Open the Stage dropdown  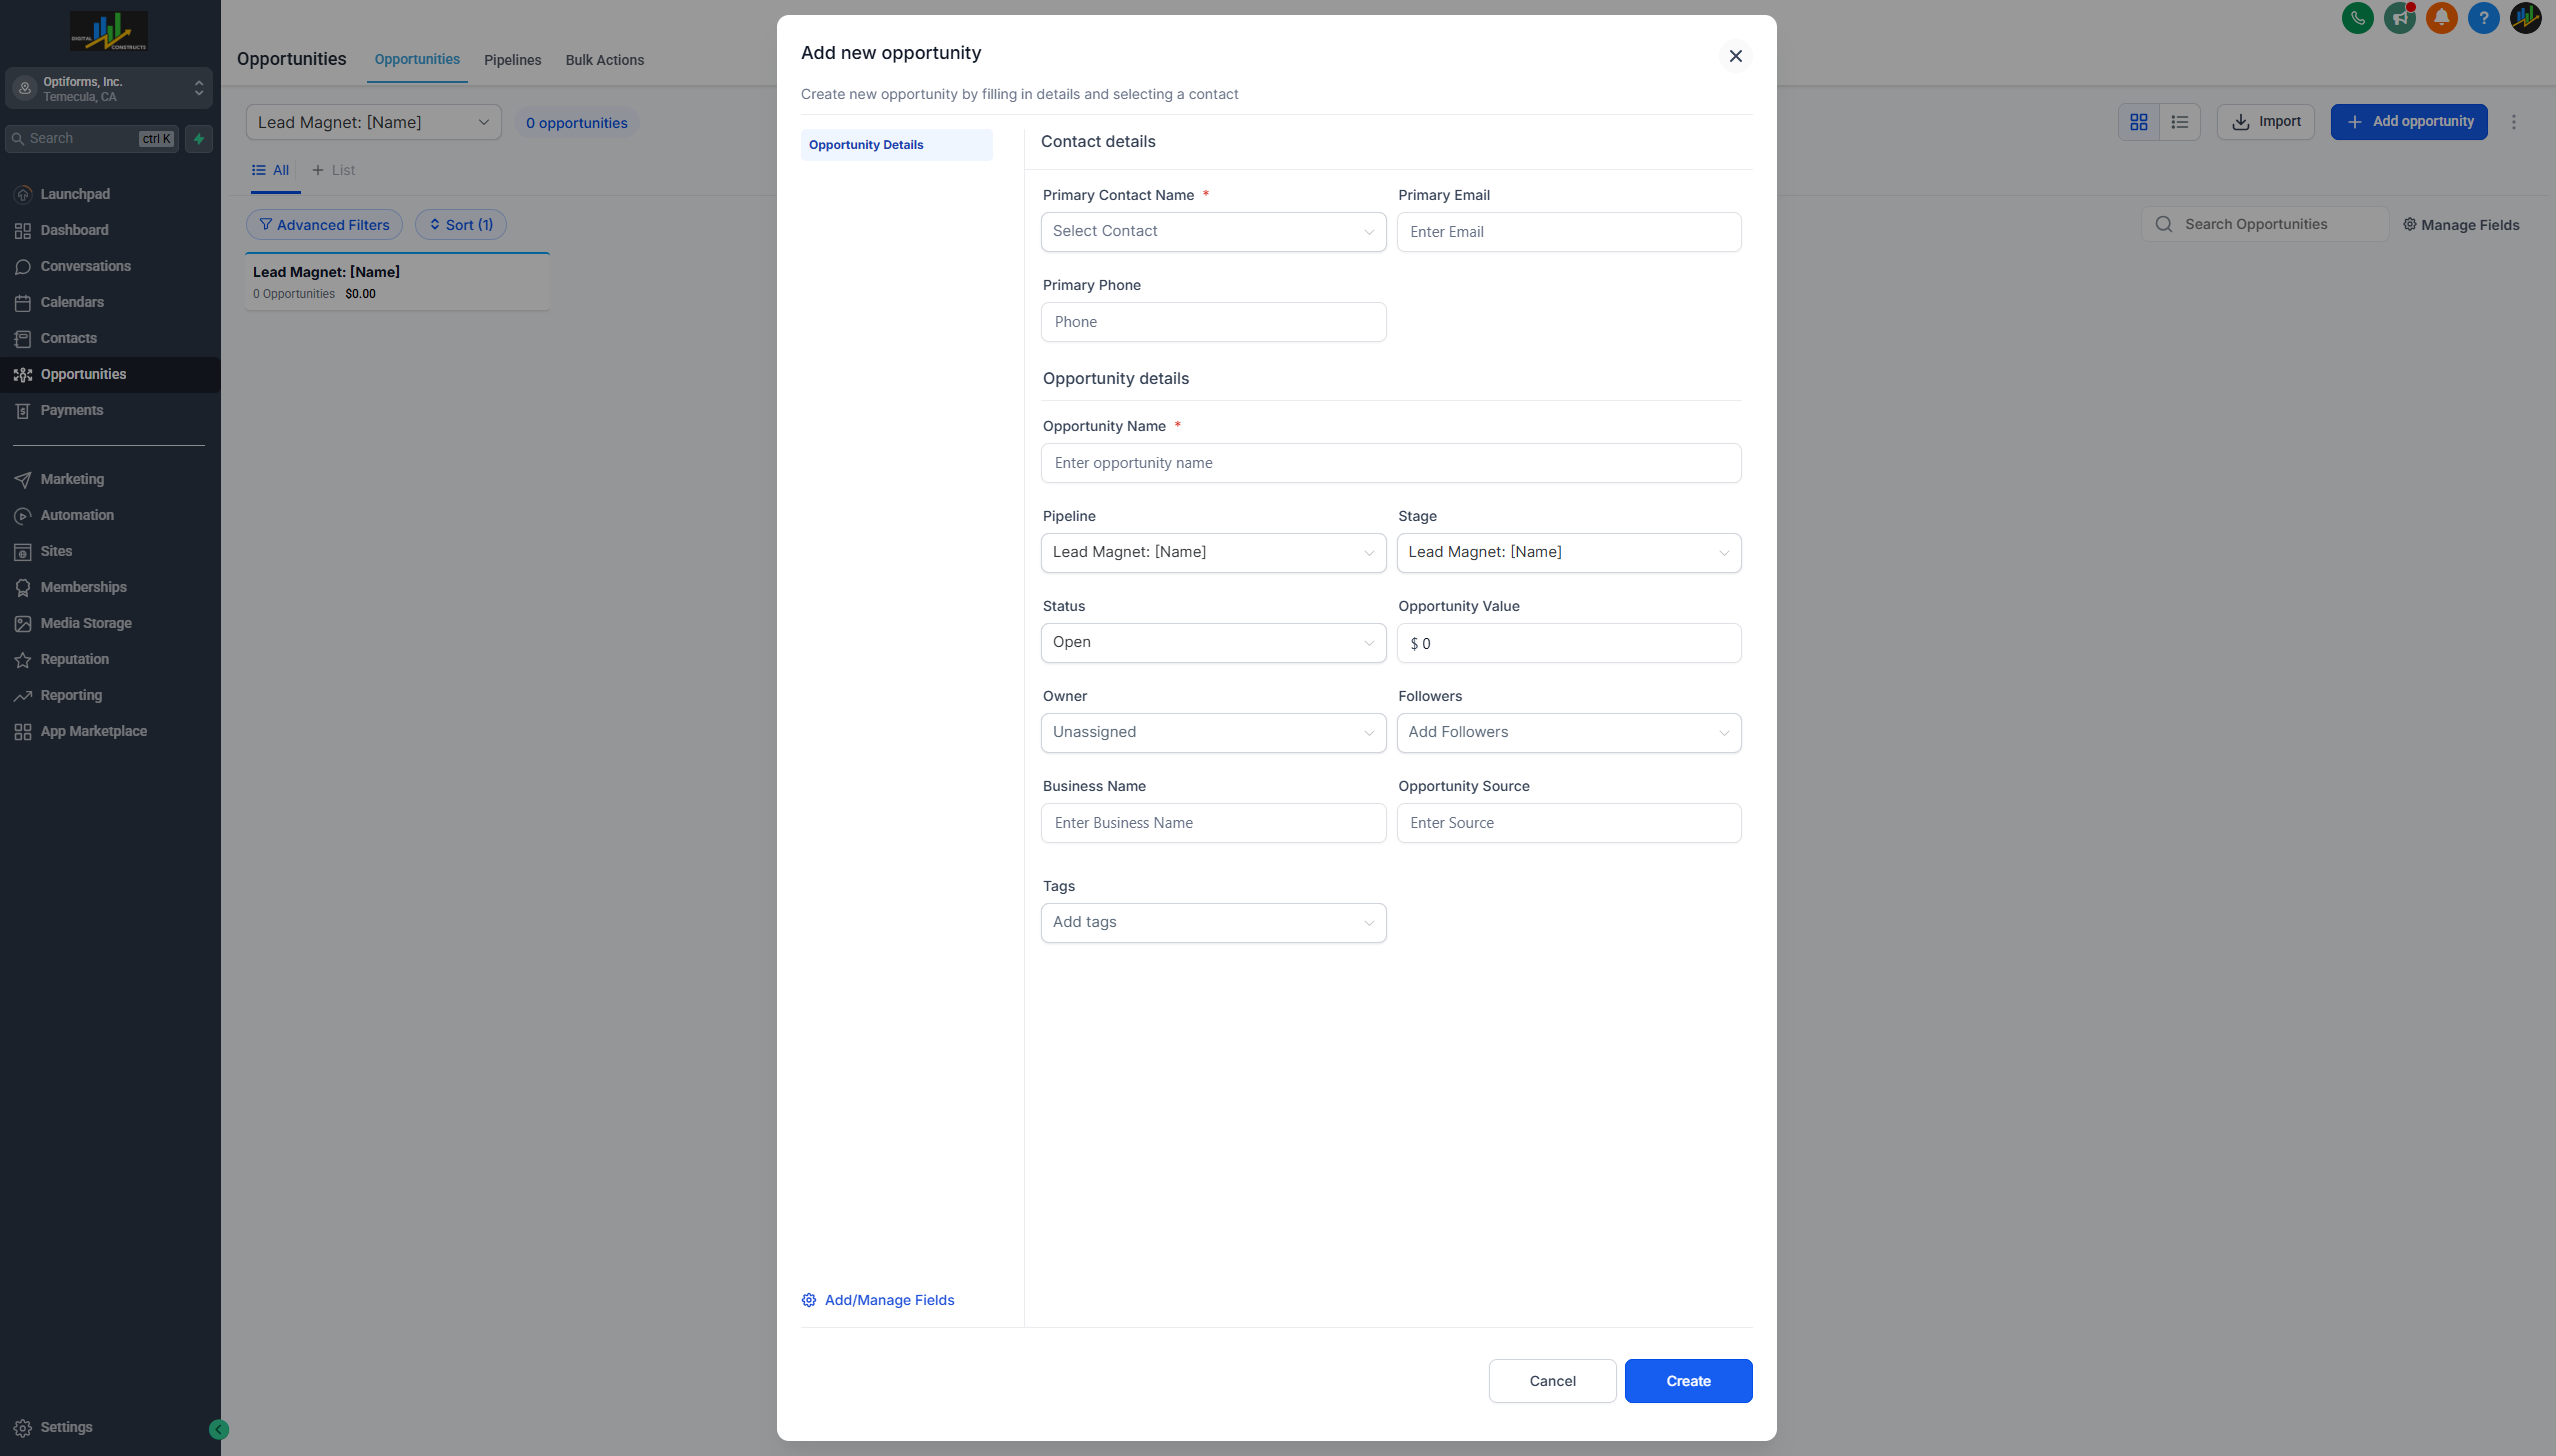(1568, 552)
